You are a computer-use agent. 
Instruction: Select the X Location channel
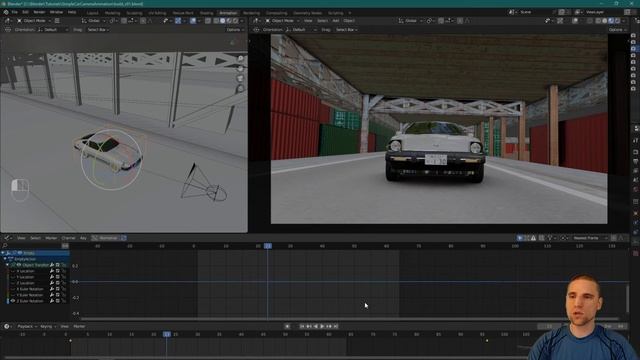(26, 271)
